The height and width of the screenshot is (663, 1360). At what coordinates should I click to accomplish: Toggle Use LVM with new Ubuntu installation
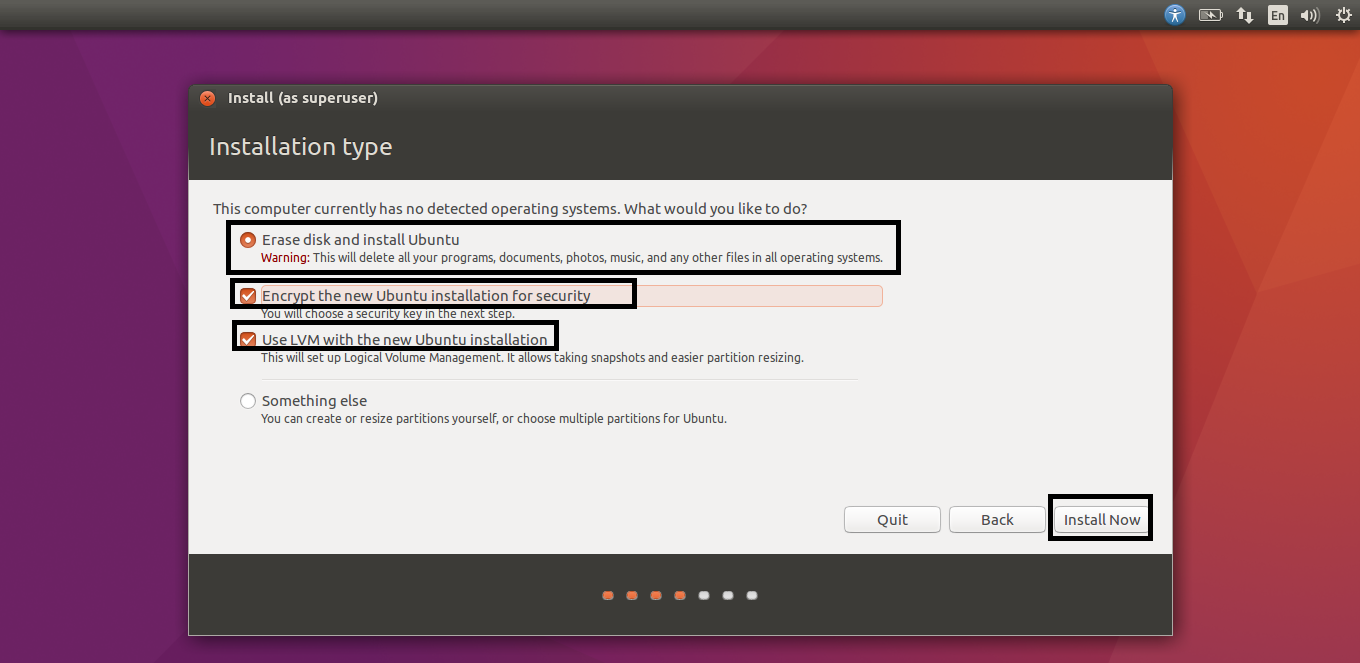coord(248,339)
